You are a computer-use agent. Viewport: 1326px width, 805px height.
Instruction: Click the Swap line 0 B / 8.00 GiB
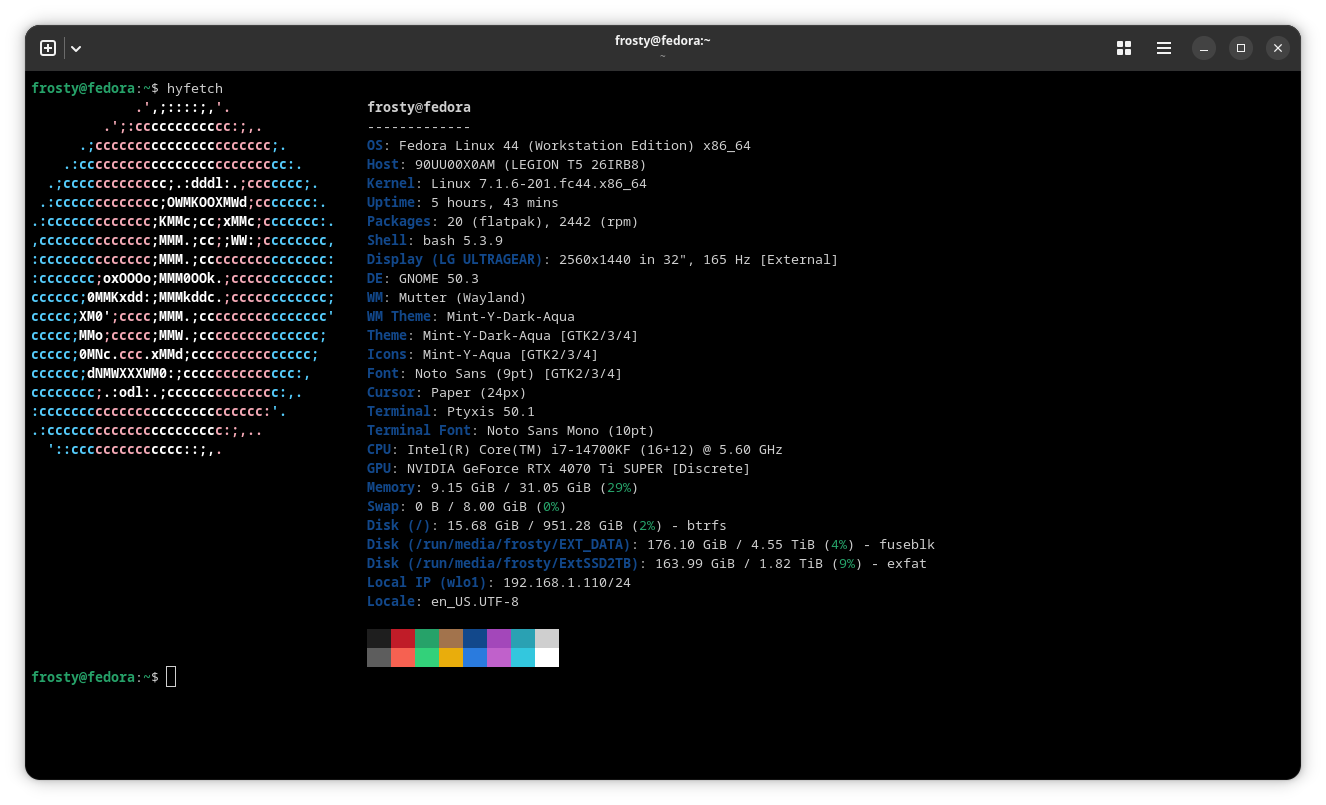pyautogui.click(x=467, y=506)
